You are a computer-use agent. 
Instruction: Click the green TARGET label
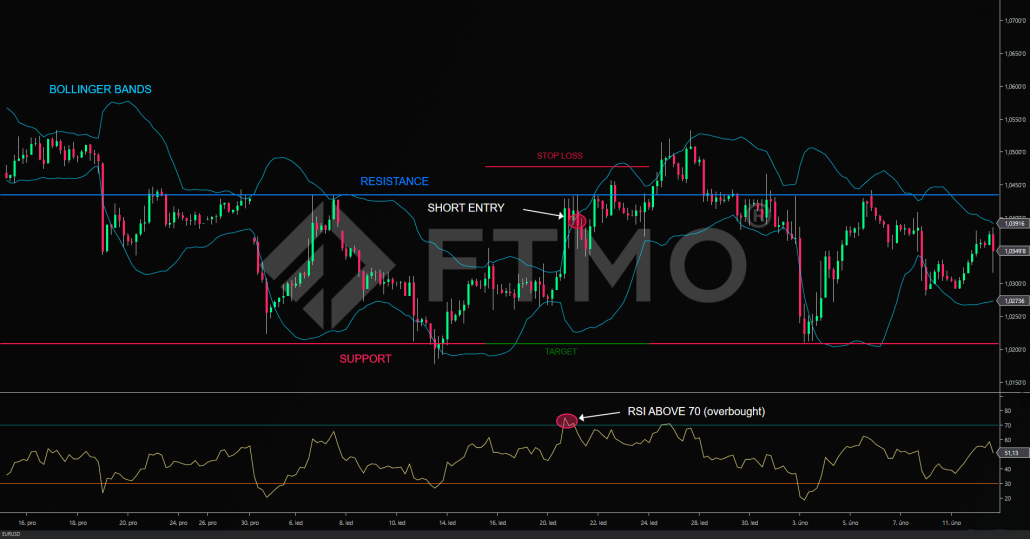pyautogui.click(x=560, y=352)
